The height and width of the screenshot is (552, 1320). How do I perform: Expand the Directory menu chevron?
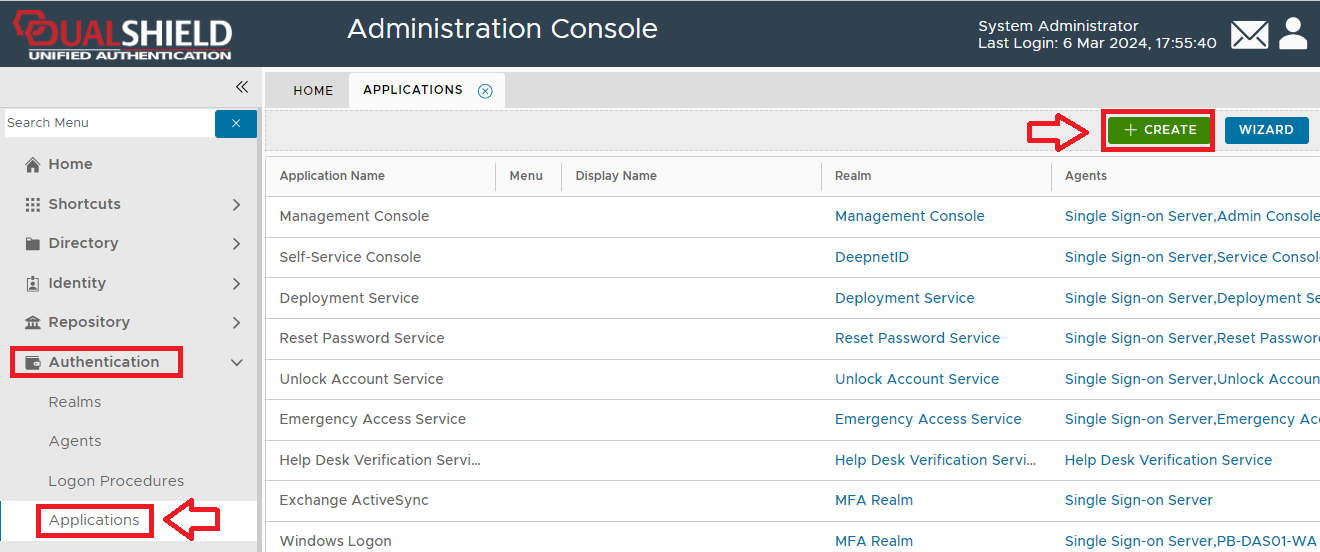pyautogui.click(x=236, y=244)
